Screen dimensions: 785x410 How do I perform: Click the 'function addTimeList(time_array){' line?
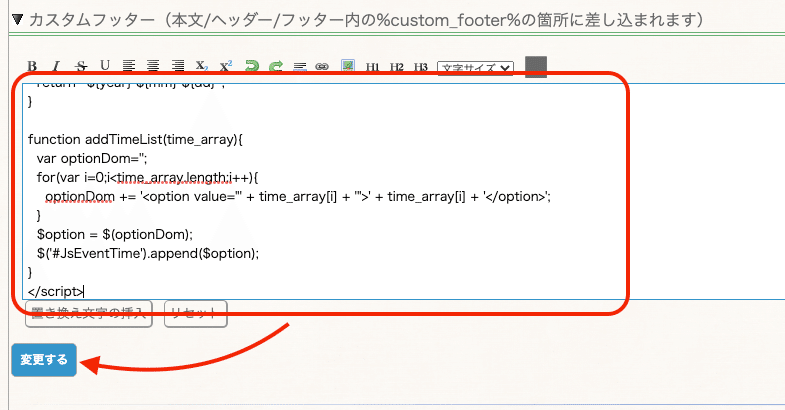point(135,139)
